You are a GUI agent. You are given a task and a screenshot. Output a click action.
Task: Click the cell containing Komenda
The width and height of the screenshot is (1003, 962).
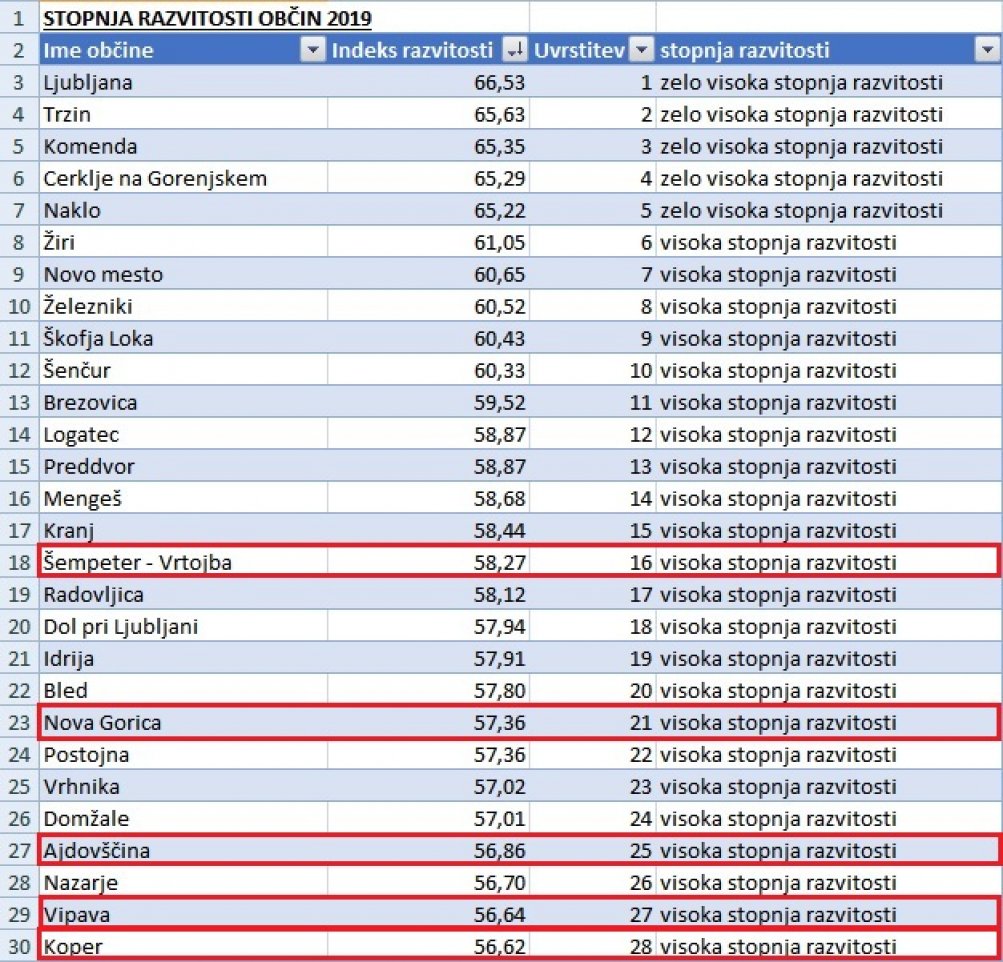coord(184,146)
